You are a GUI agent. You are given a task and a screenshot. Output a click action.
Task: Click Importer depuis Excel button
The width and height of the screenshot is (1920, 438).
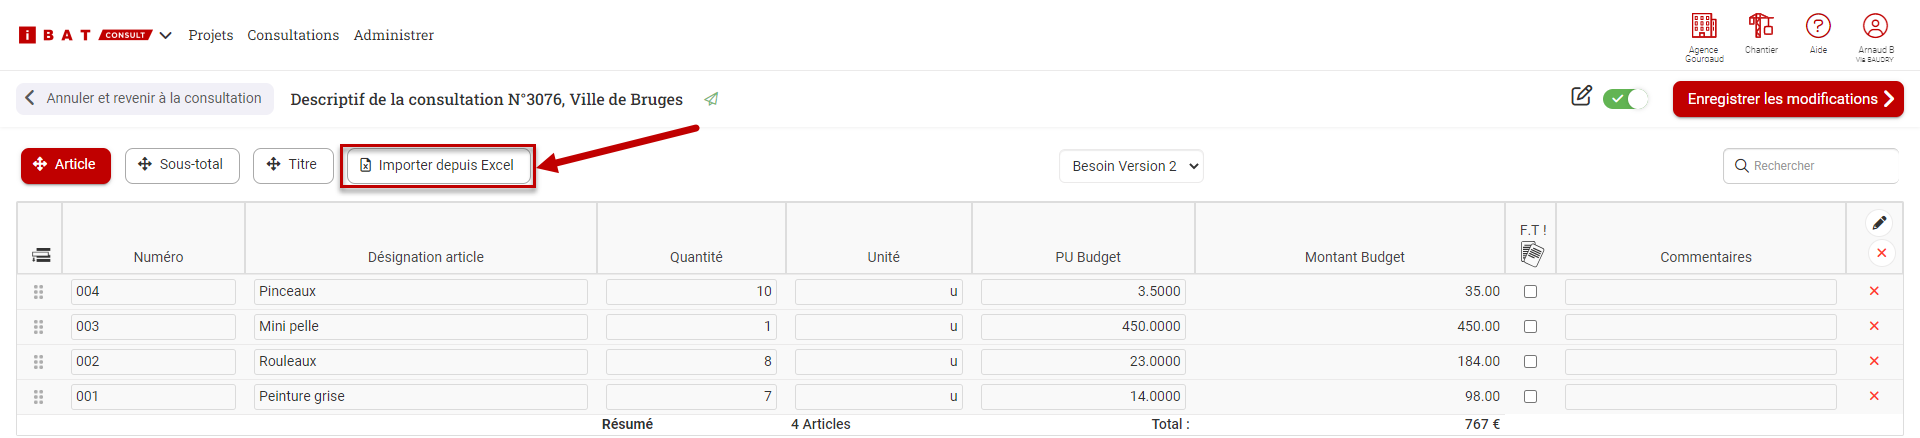437,165
